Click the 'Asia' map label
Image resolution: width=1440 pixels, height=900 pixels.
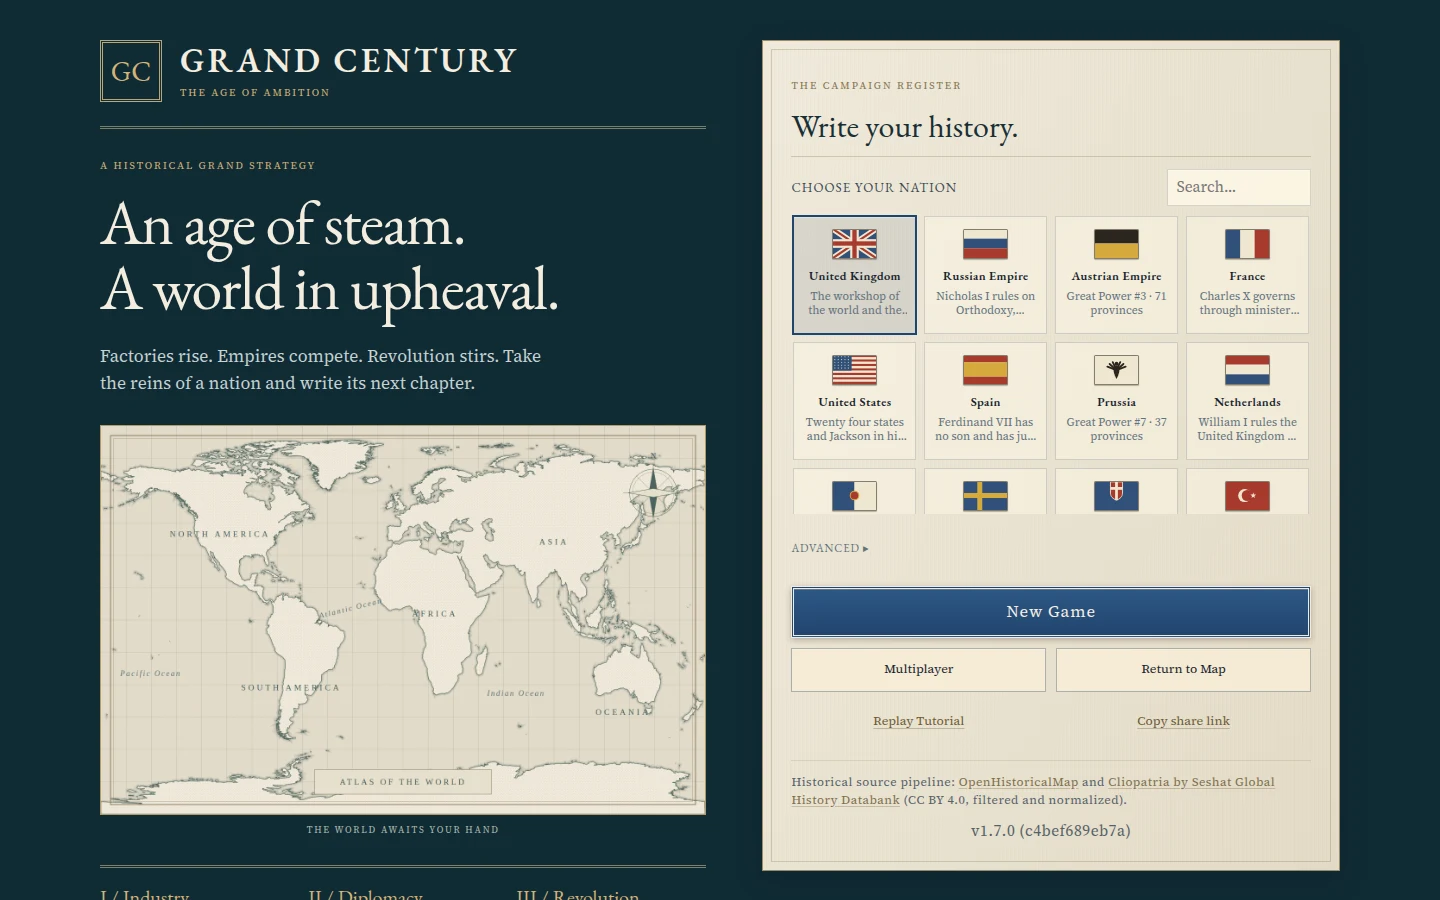pos(553,542)
